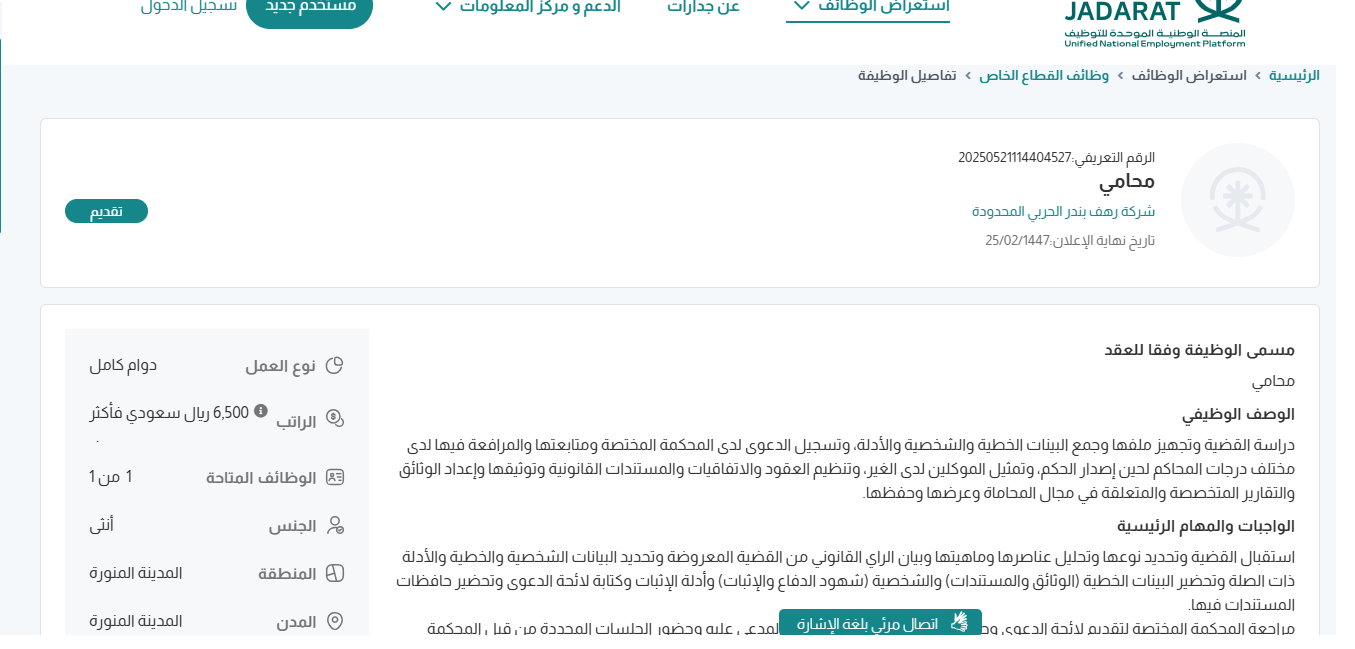Viewport: 1355px width, 649px height.
Task: Click تفاصيل الوظيفة breadcrumb text
Action: point(907,76)
